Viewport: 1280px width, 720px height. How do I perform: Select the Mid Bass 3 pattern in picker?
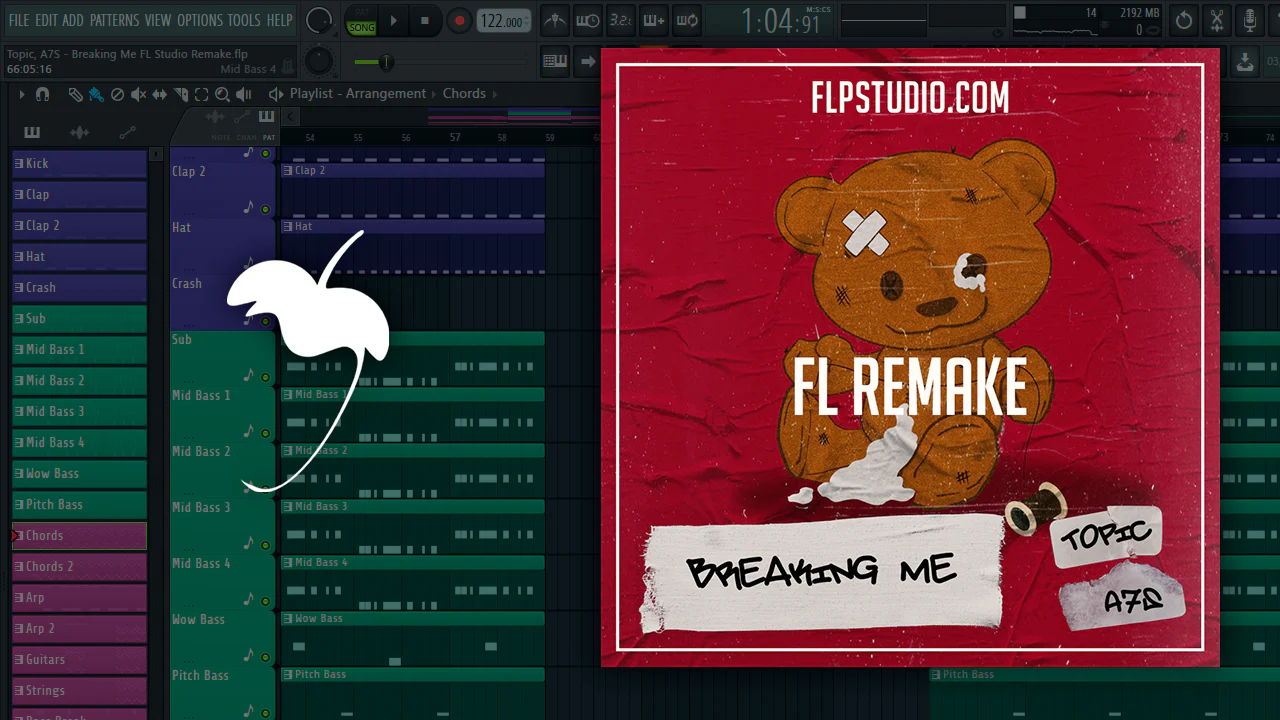click(79, 412)
